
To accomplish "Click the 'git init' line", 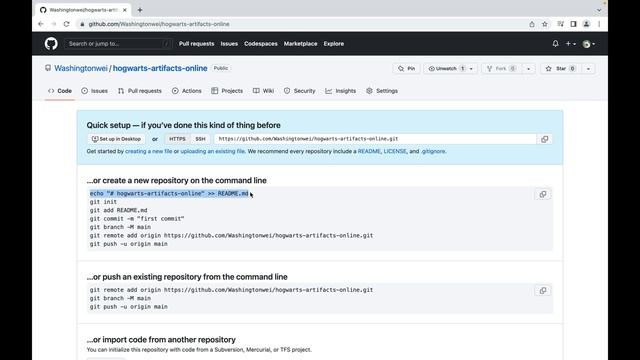I will click(103, 202).
